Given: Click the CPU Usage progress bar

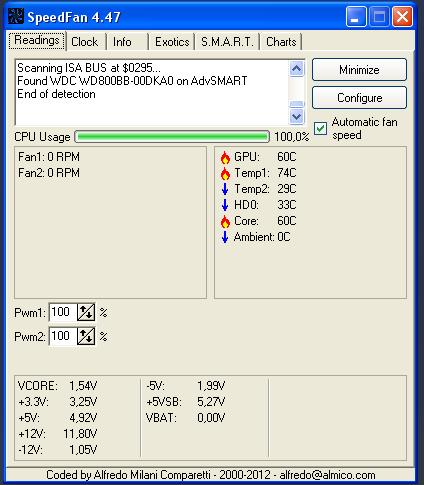Looking at the screenshot, I should tap(172, 137).
